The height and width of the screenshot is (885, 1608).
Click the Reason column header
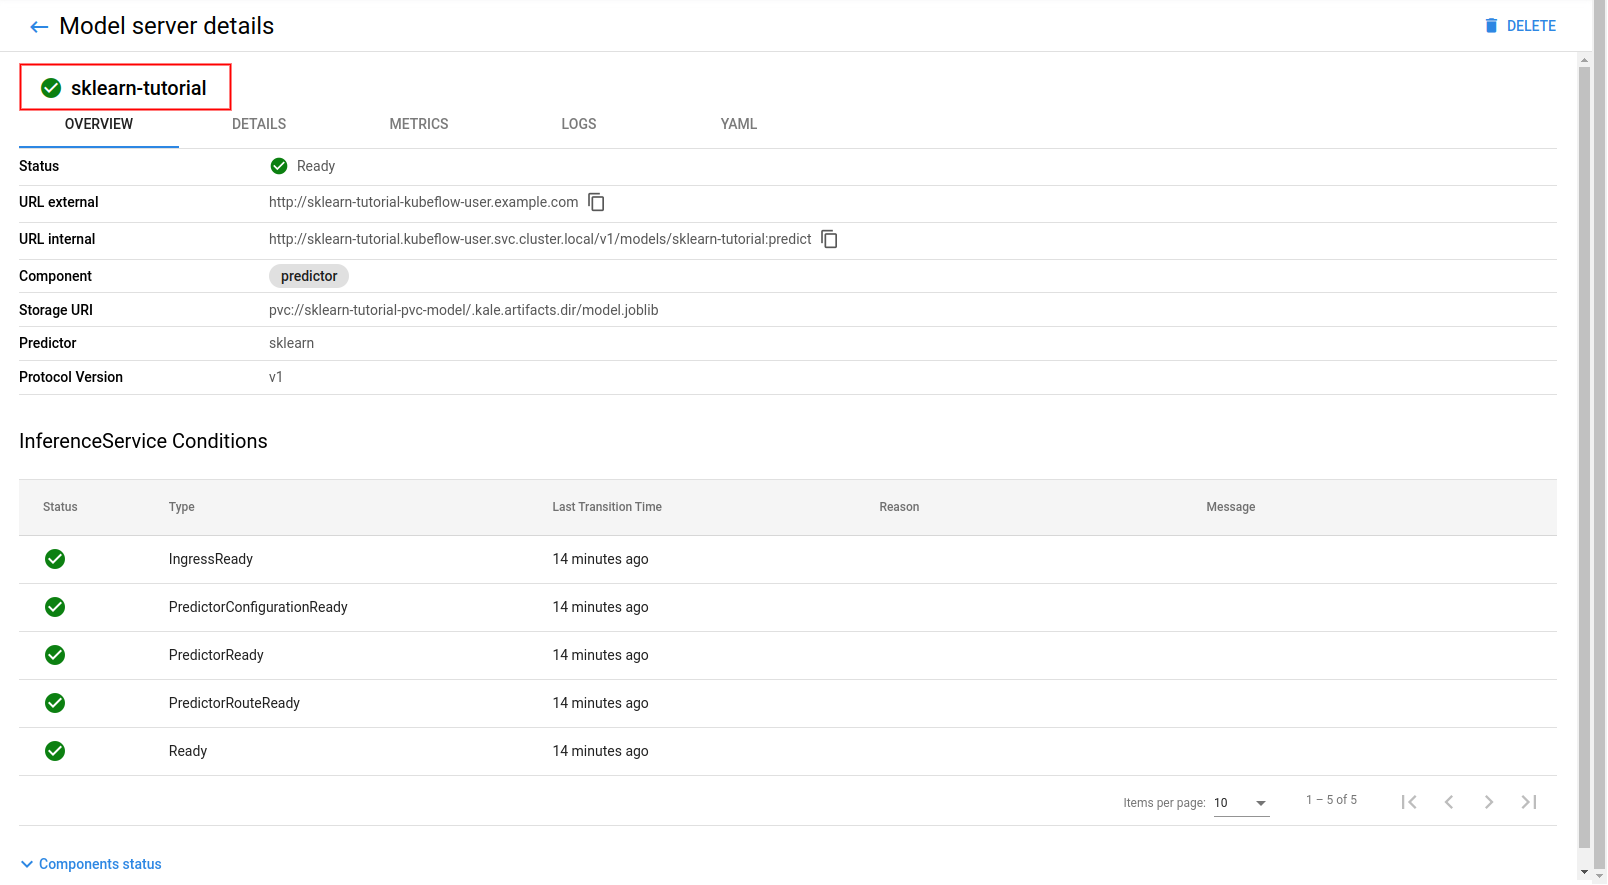[x=899, y=507]
